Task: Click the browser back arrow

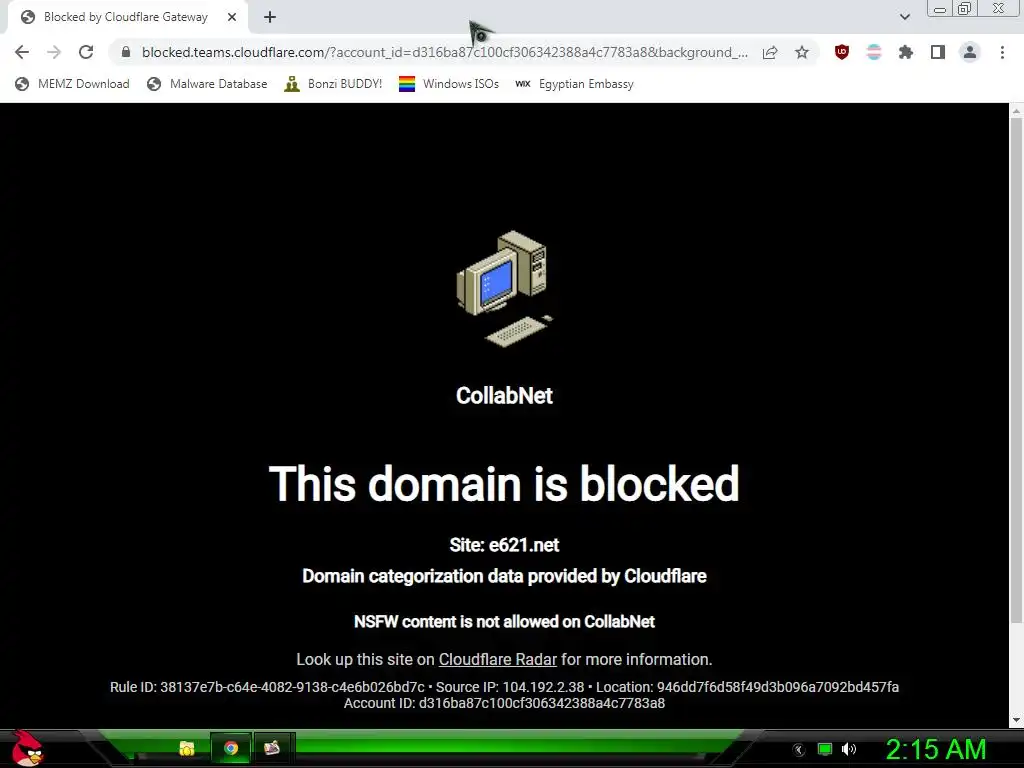Action: 22,52
